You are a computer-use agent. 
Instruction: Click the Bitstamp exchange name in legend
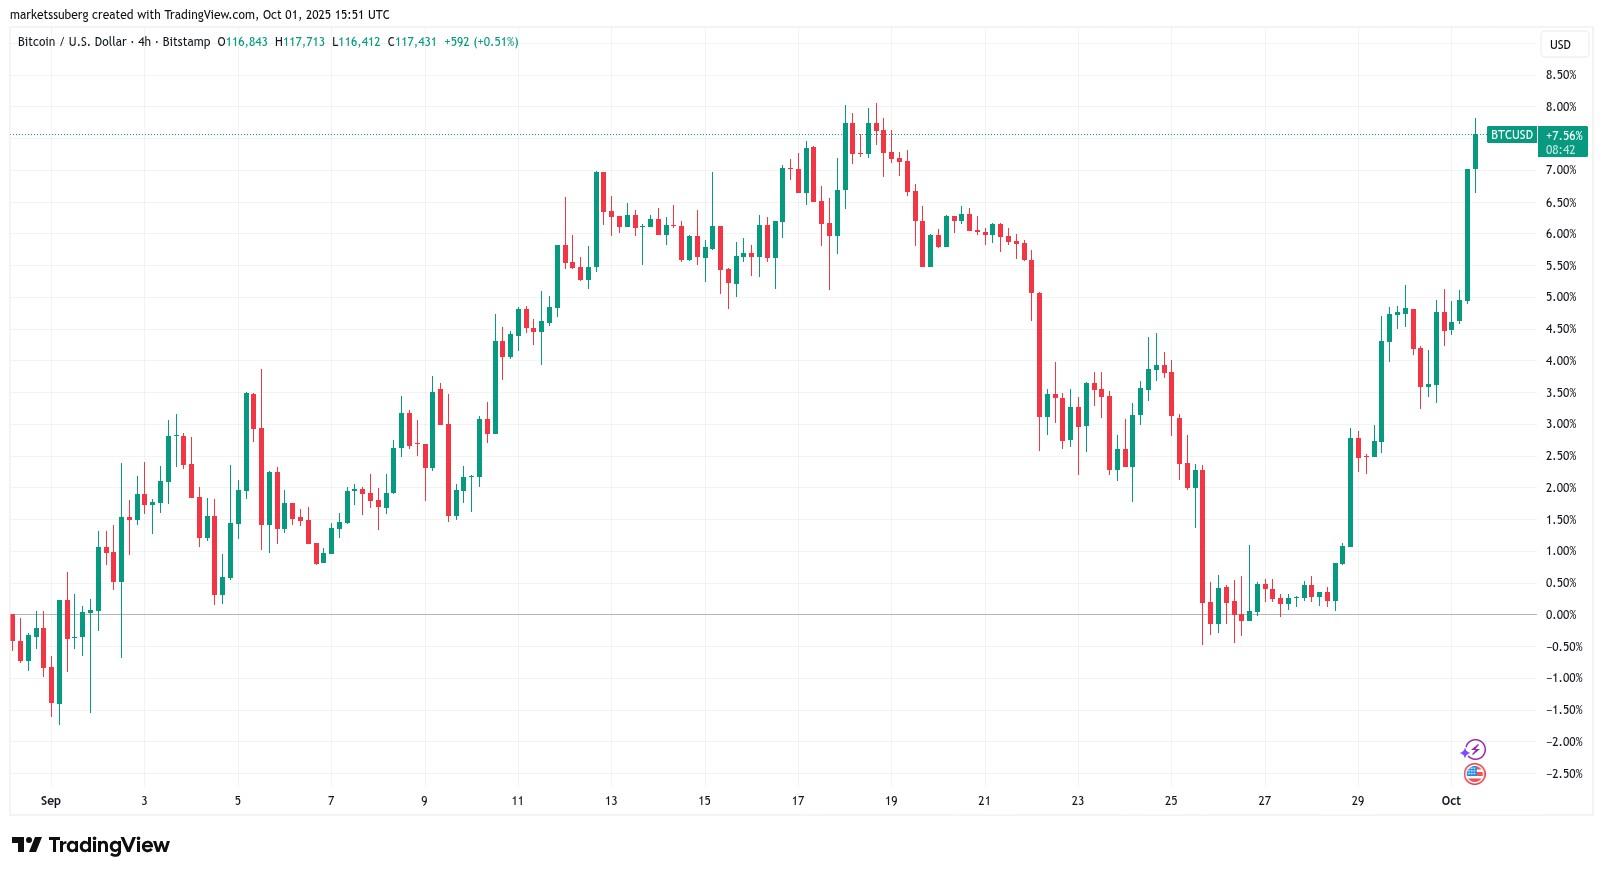[187, 42]
